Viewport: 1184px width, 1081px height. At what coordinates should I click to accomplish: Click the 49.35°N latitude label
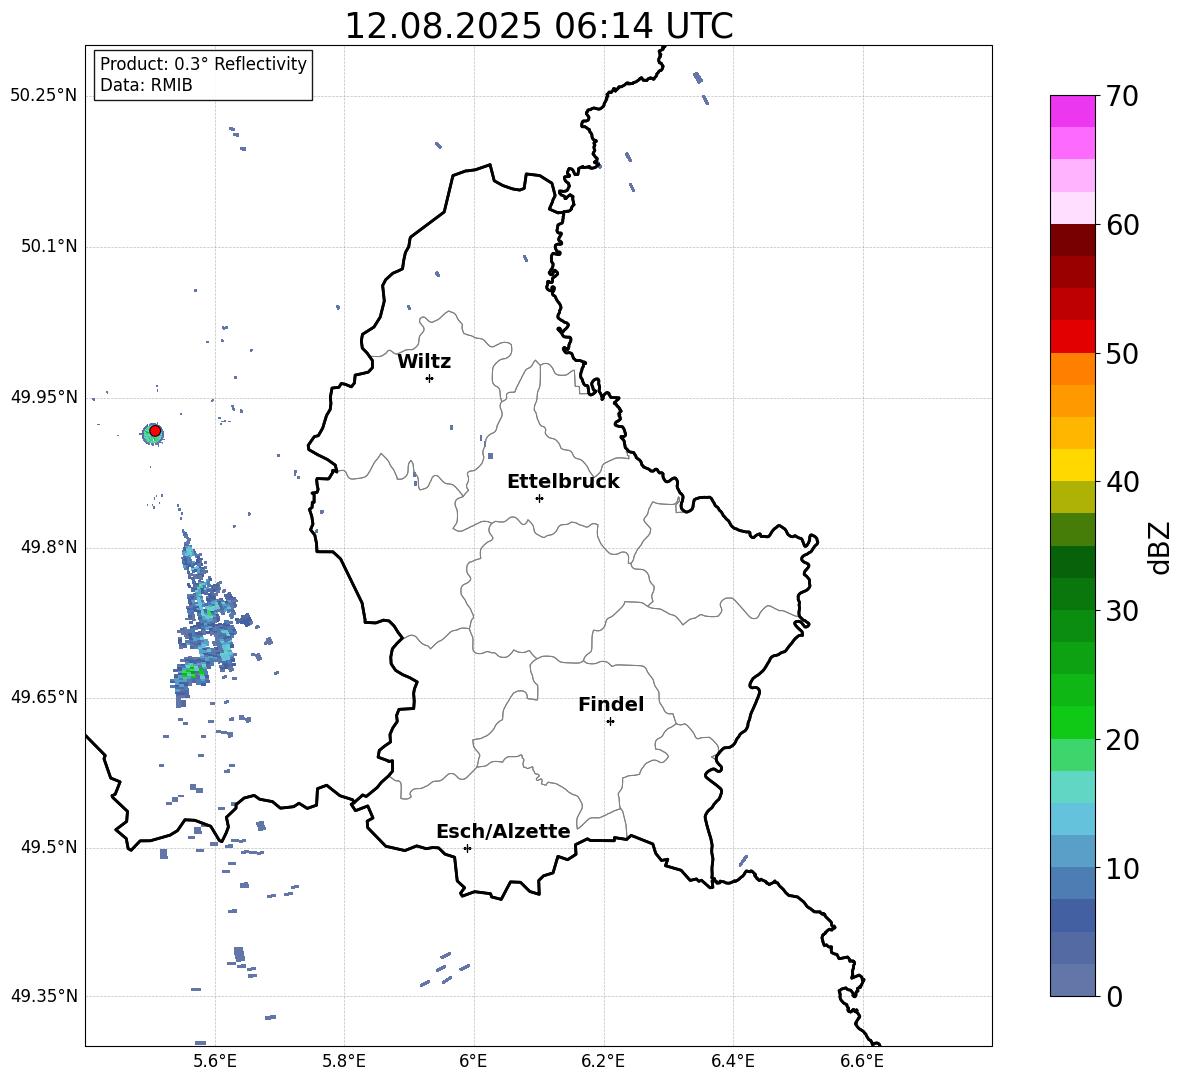pos(44,996)
